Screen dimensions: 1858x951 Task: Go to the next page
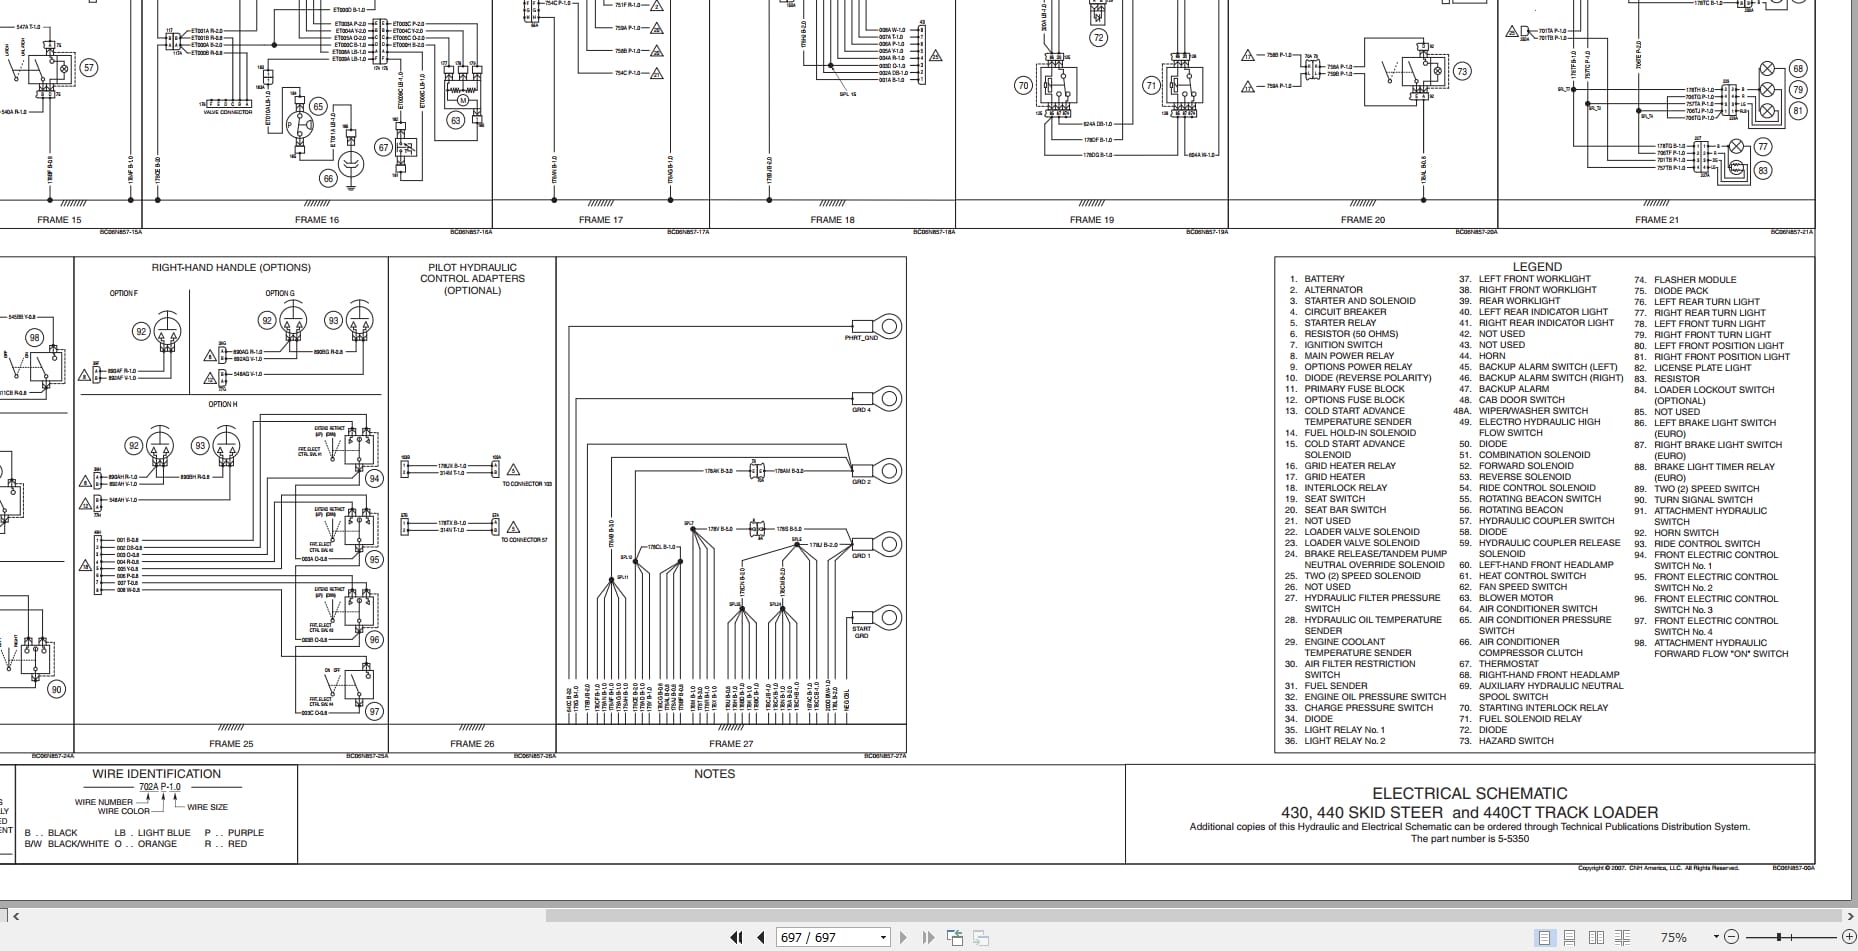pos(904,937)
